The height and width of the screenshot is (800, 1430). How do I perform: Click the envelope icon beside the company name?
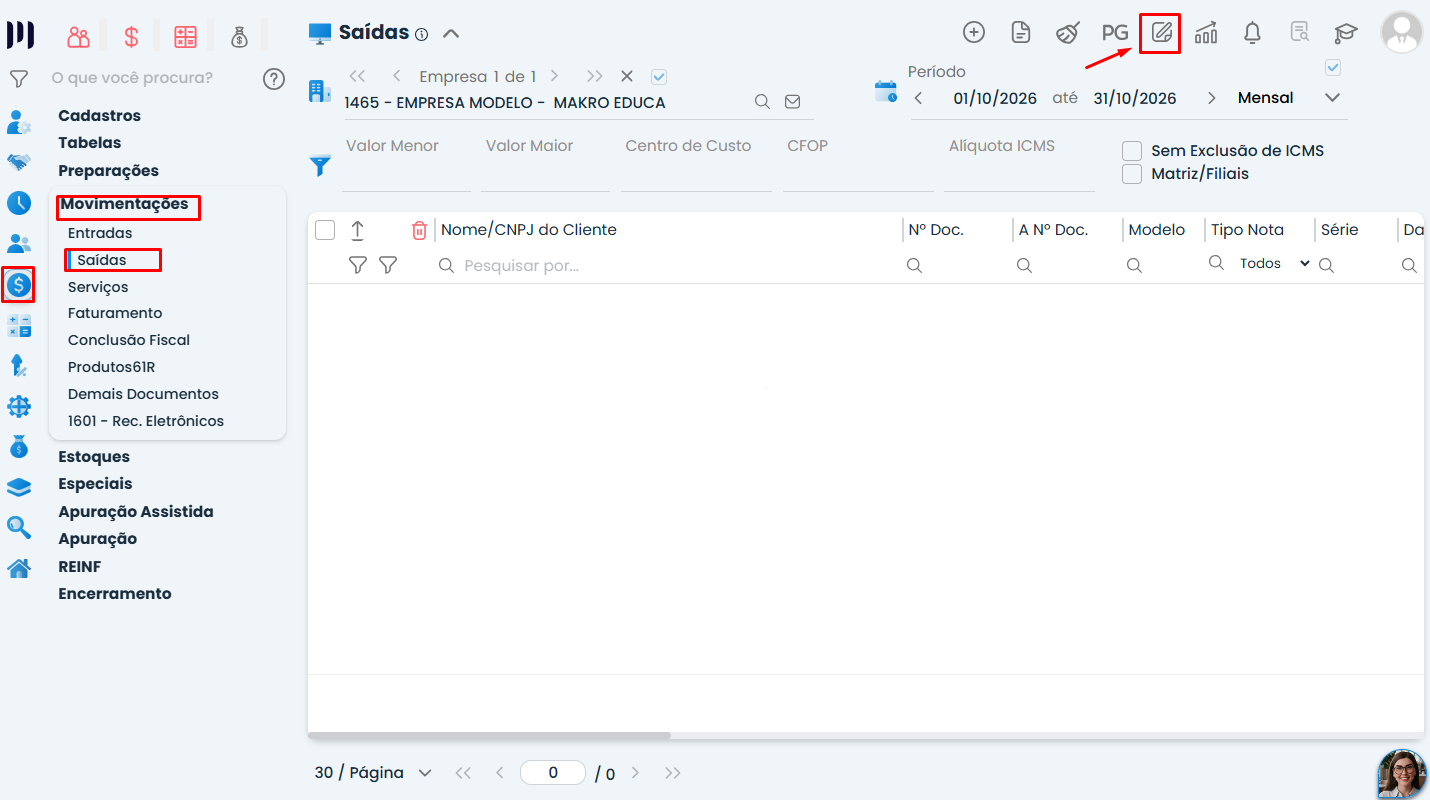pos(793,101)
